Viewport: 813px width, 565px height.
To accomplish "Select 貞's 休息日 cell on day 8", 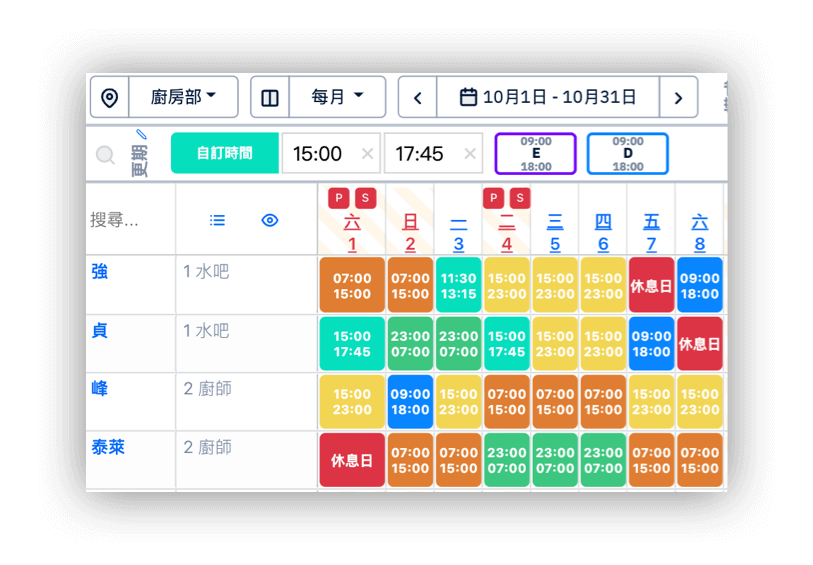I will pyautogui.click(x=699, y=344).
